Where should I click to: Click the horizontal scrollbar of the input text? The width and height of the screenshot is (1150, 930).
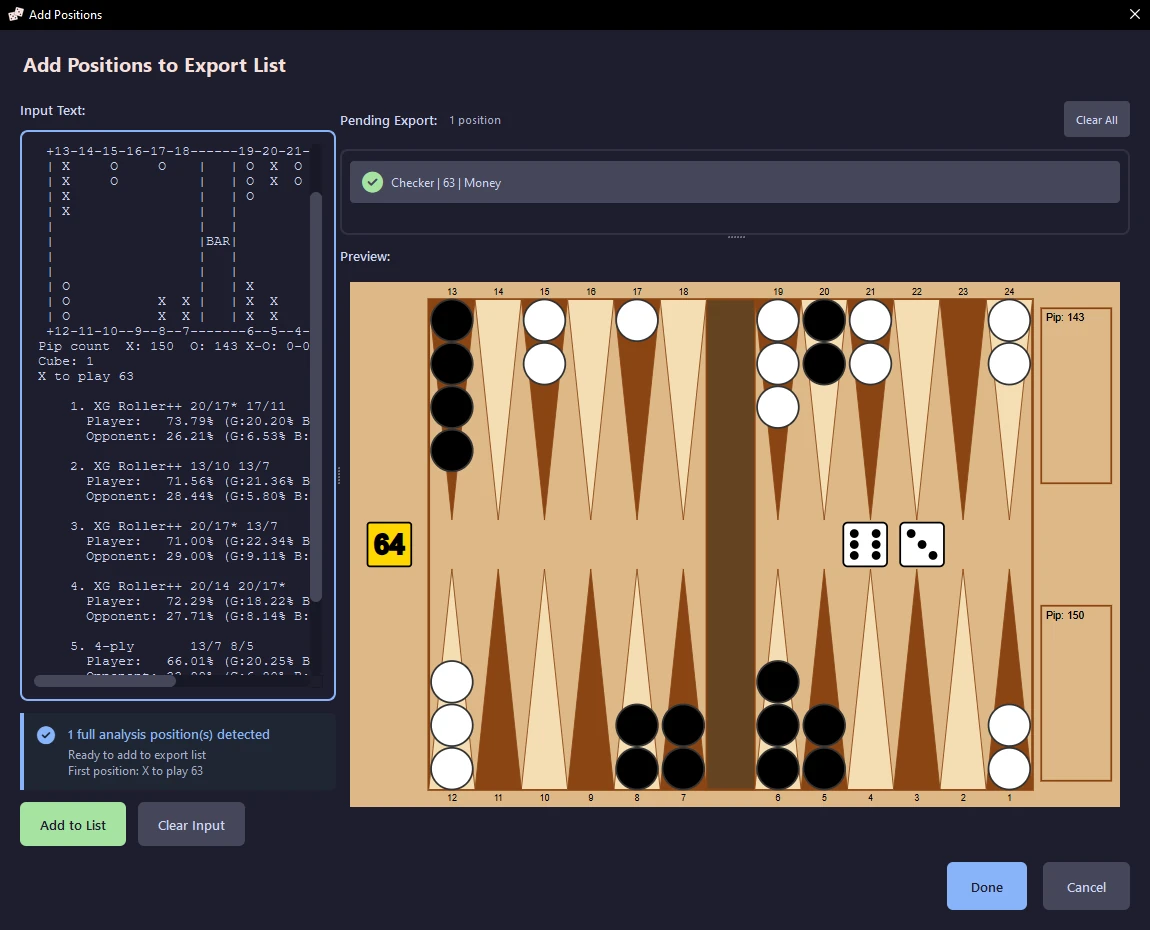coord(105,681)
